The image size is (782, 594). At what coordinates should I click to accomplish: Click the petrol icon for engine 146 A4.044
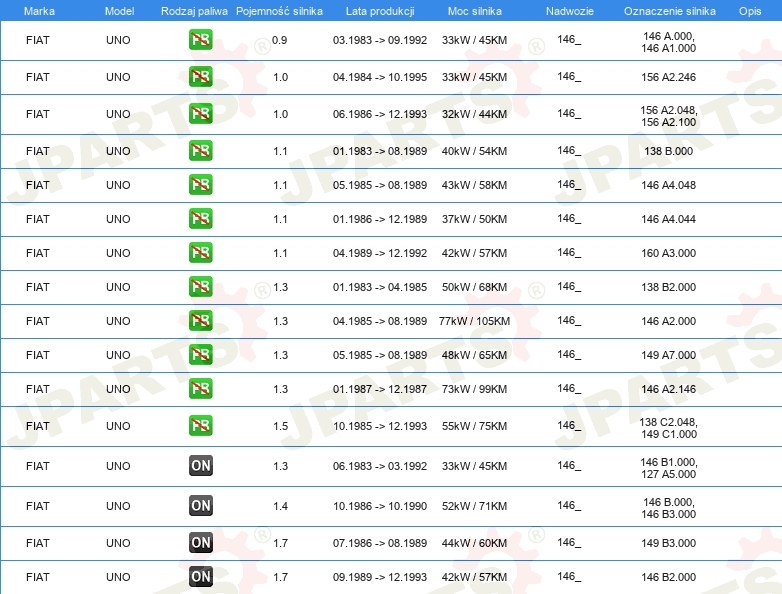tap(200, 218)
